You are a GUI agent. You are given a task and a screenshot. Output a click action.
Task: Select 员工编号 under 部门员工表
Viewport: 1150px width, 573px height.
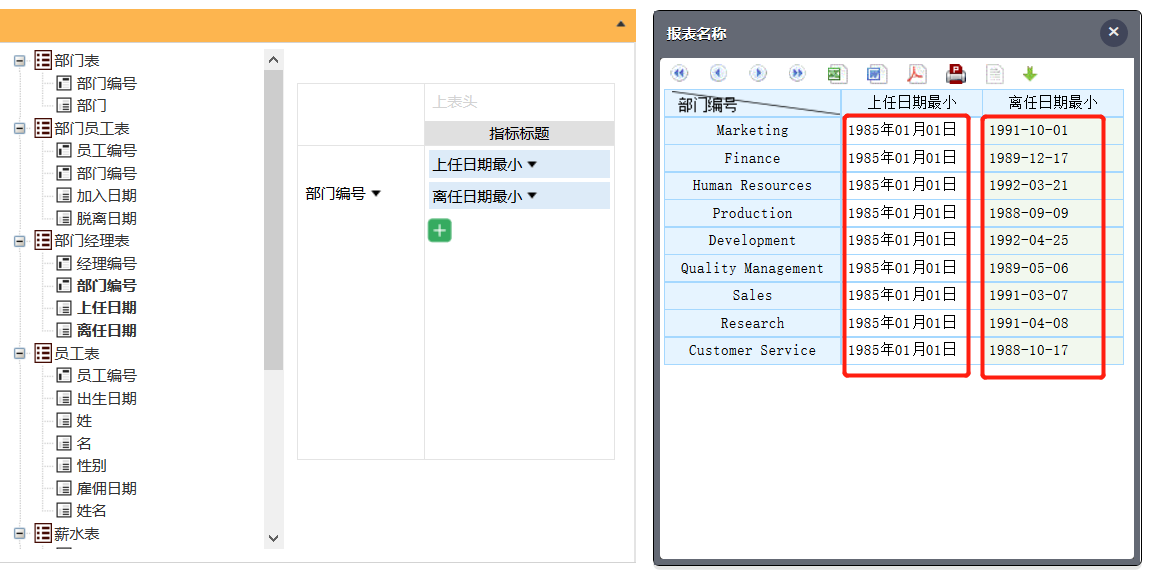(x=106, y=150)
